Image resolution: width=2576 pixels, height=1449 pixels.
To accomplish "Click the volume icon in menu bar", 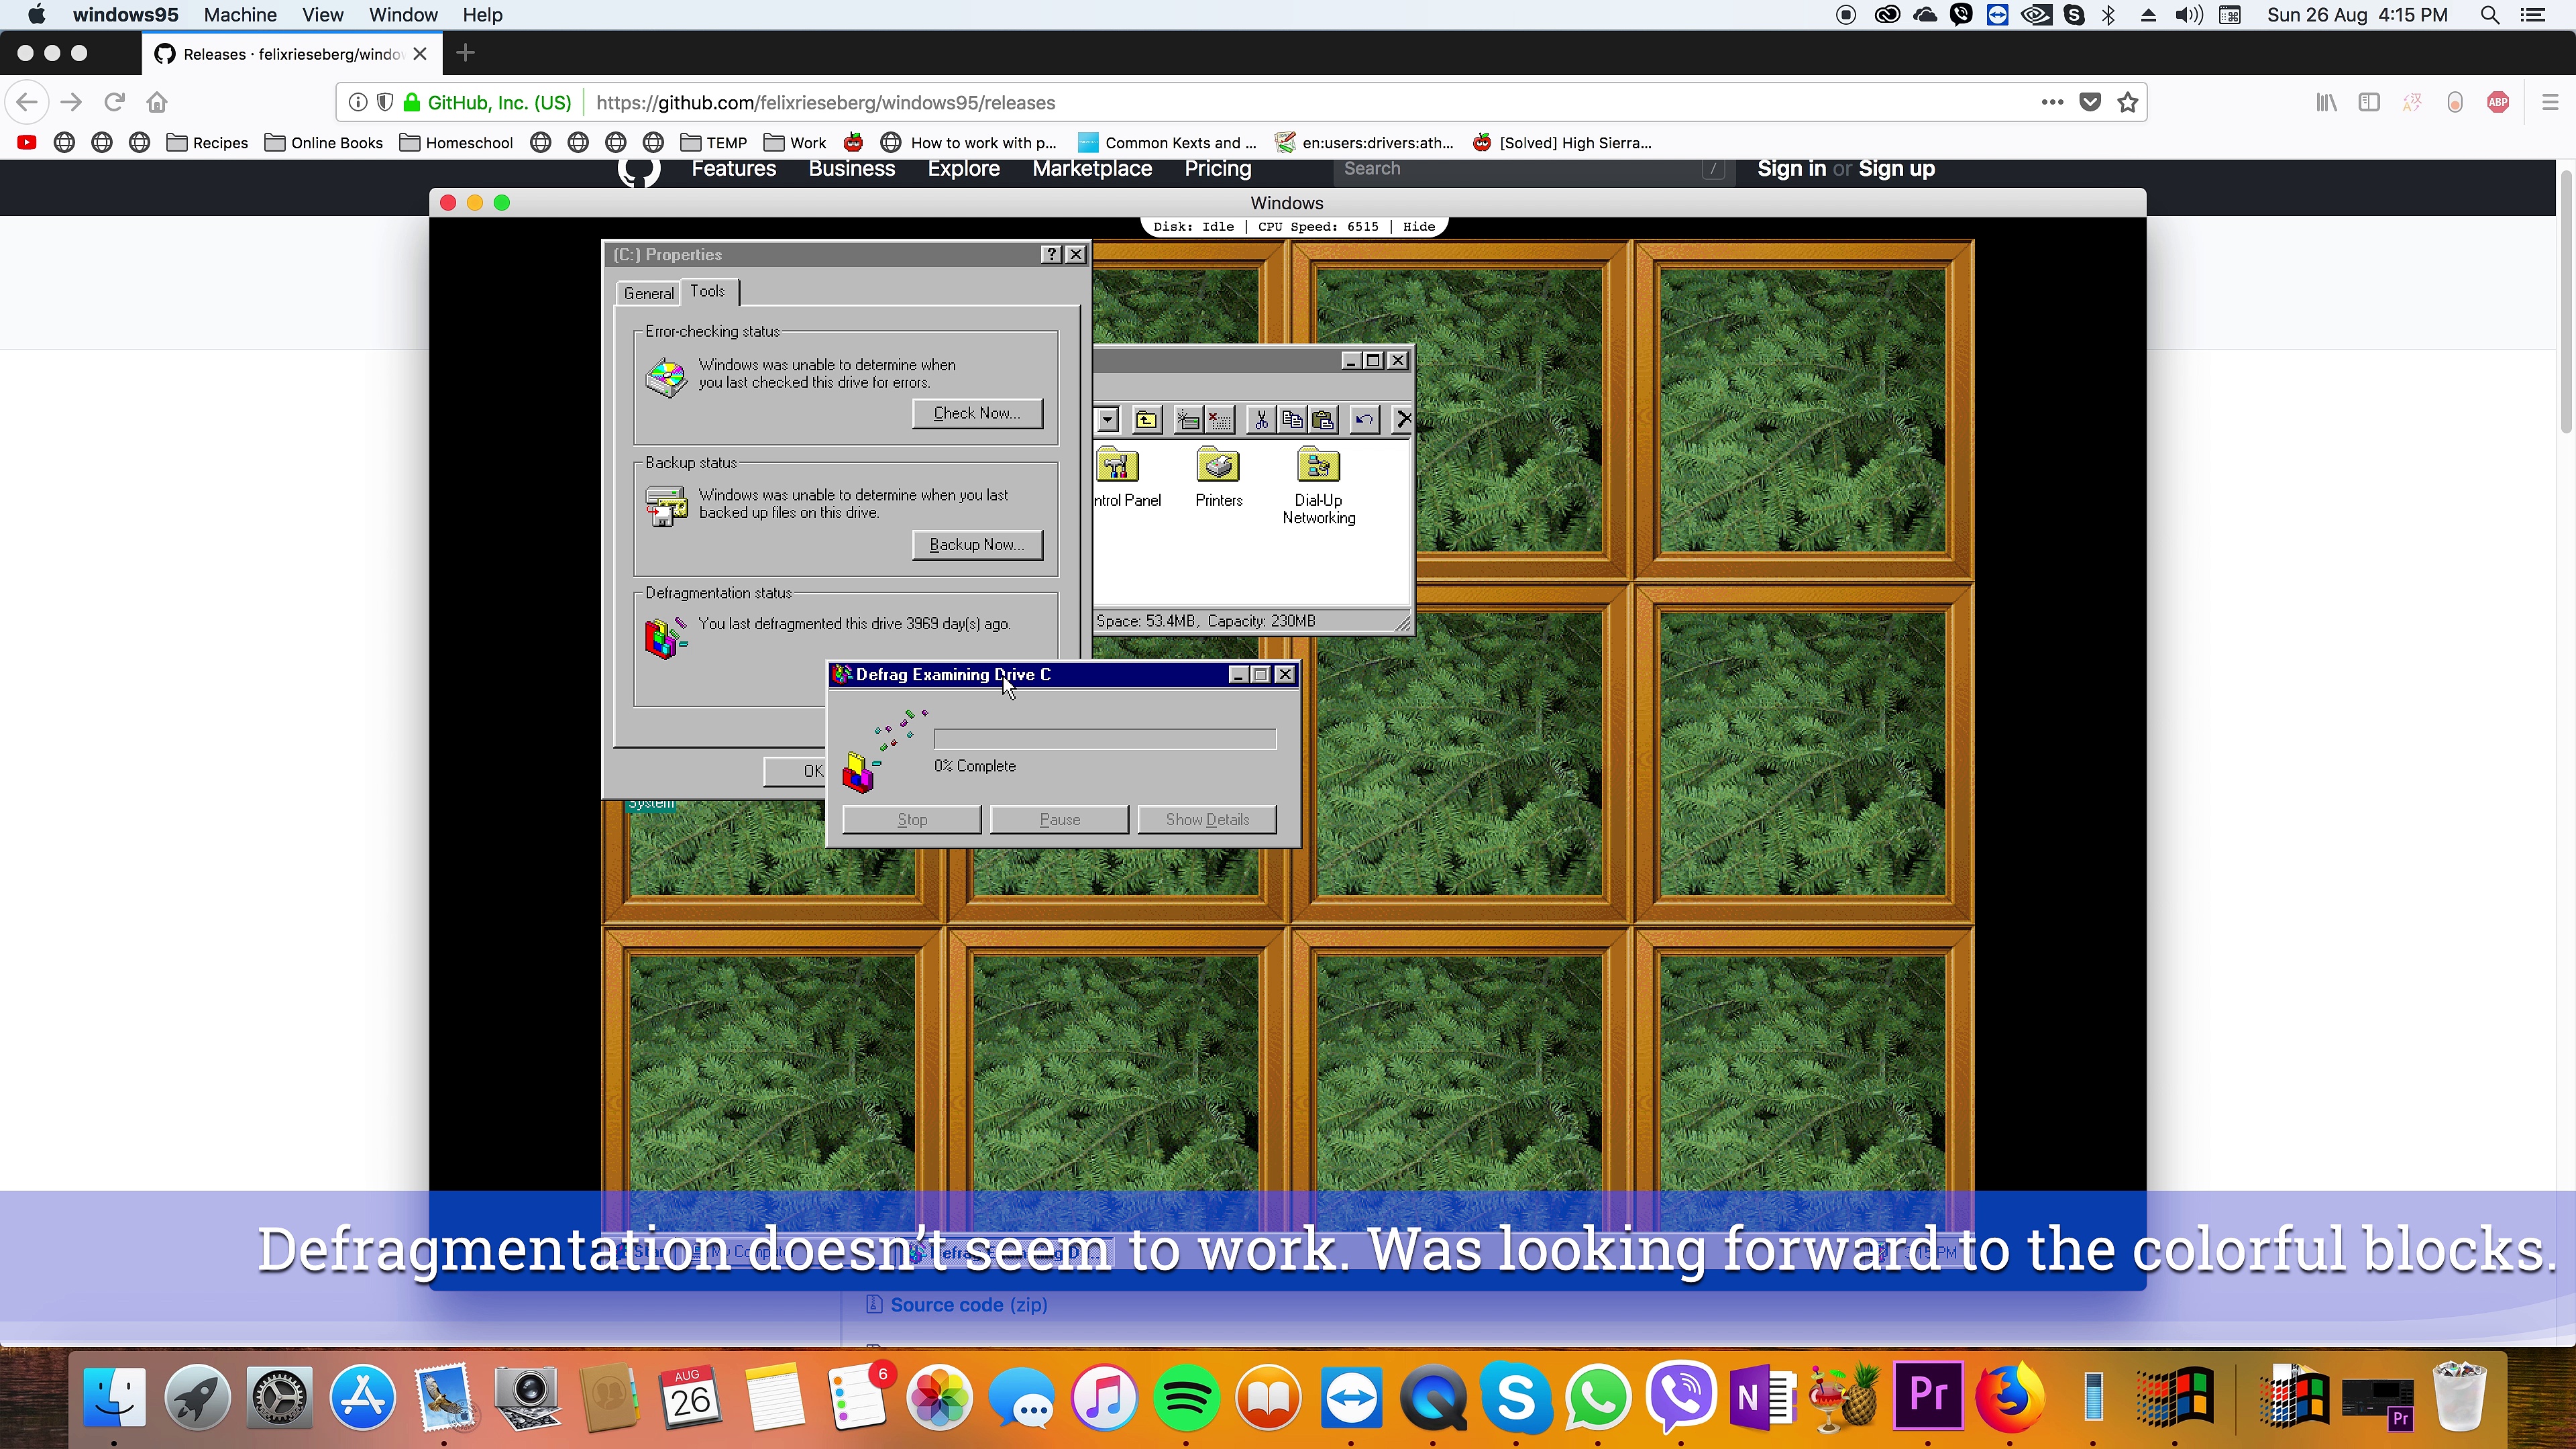I will click(x=2188, y=15).
